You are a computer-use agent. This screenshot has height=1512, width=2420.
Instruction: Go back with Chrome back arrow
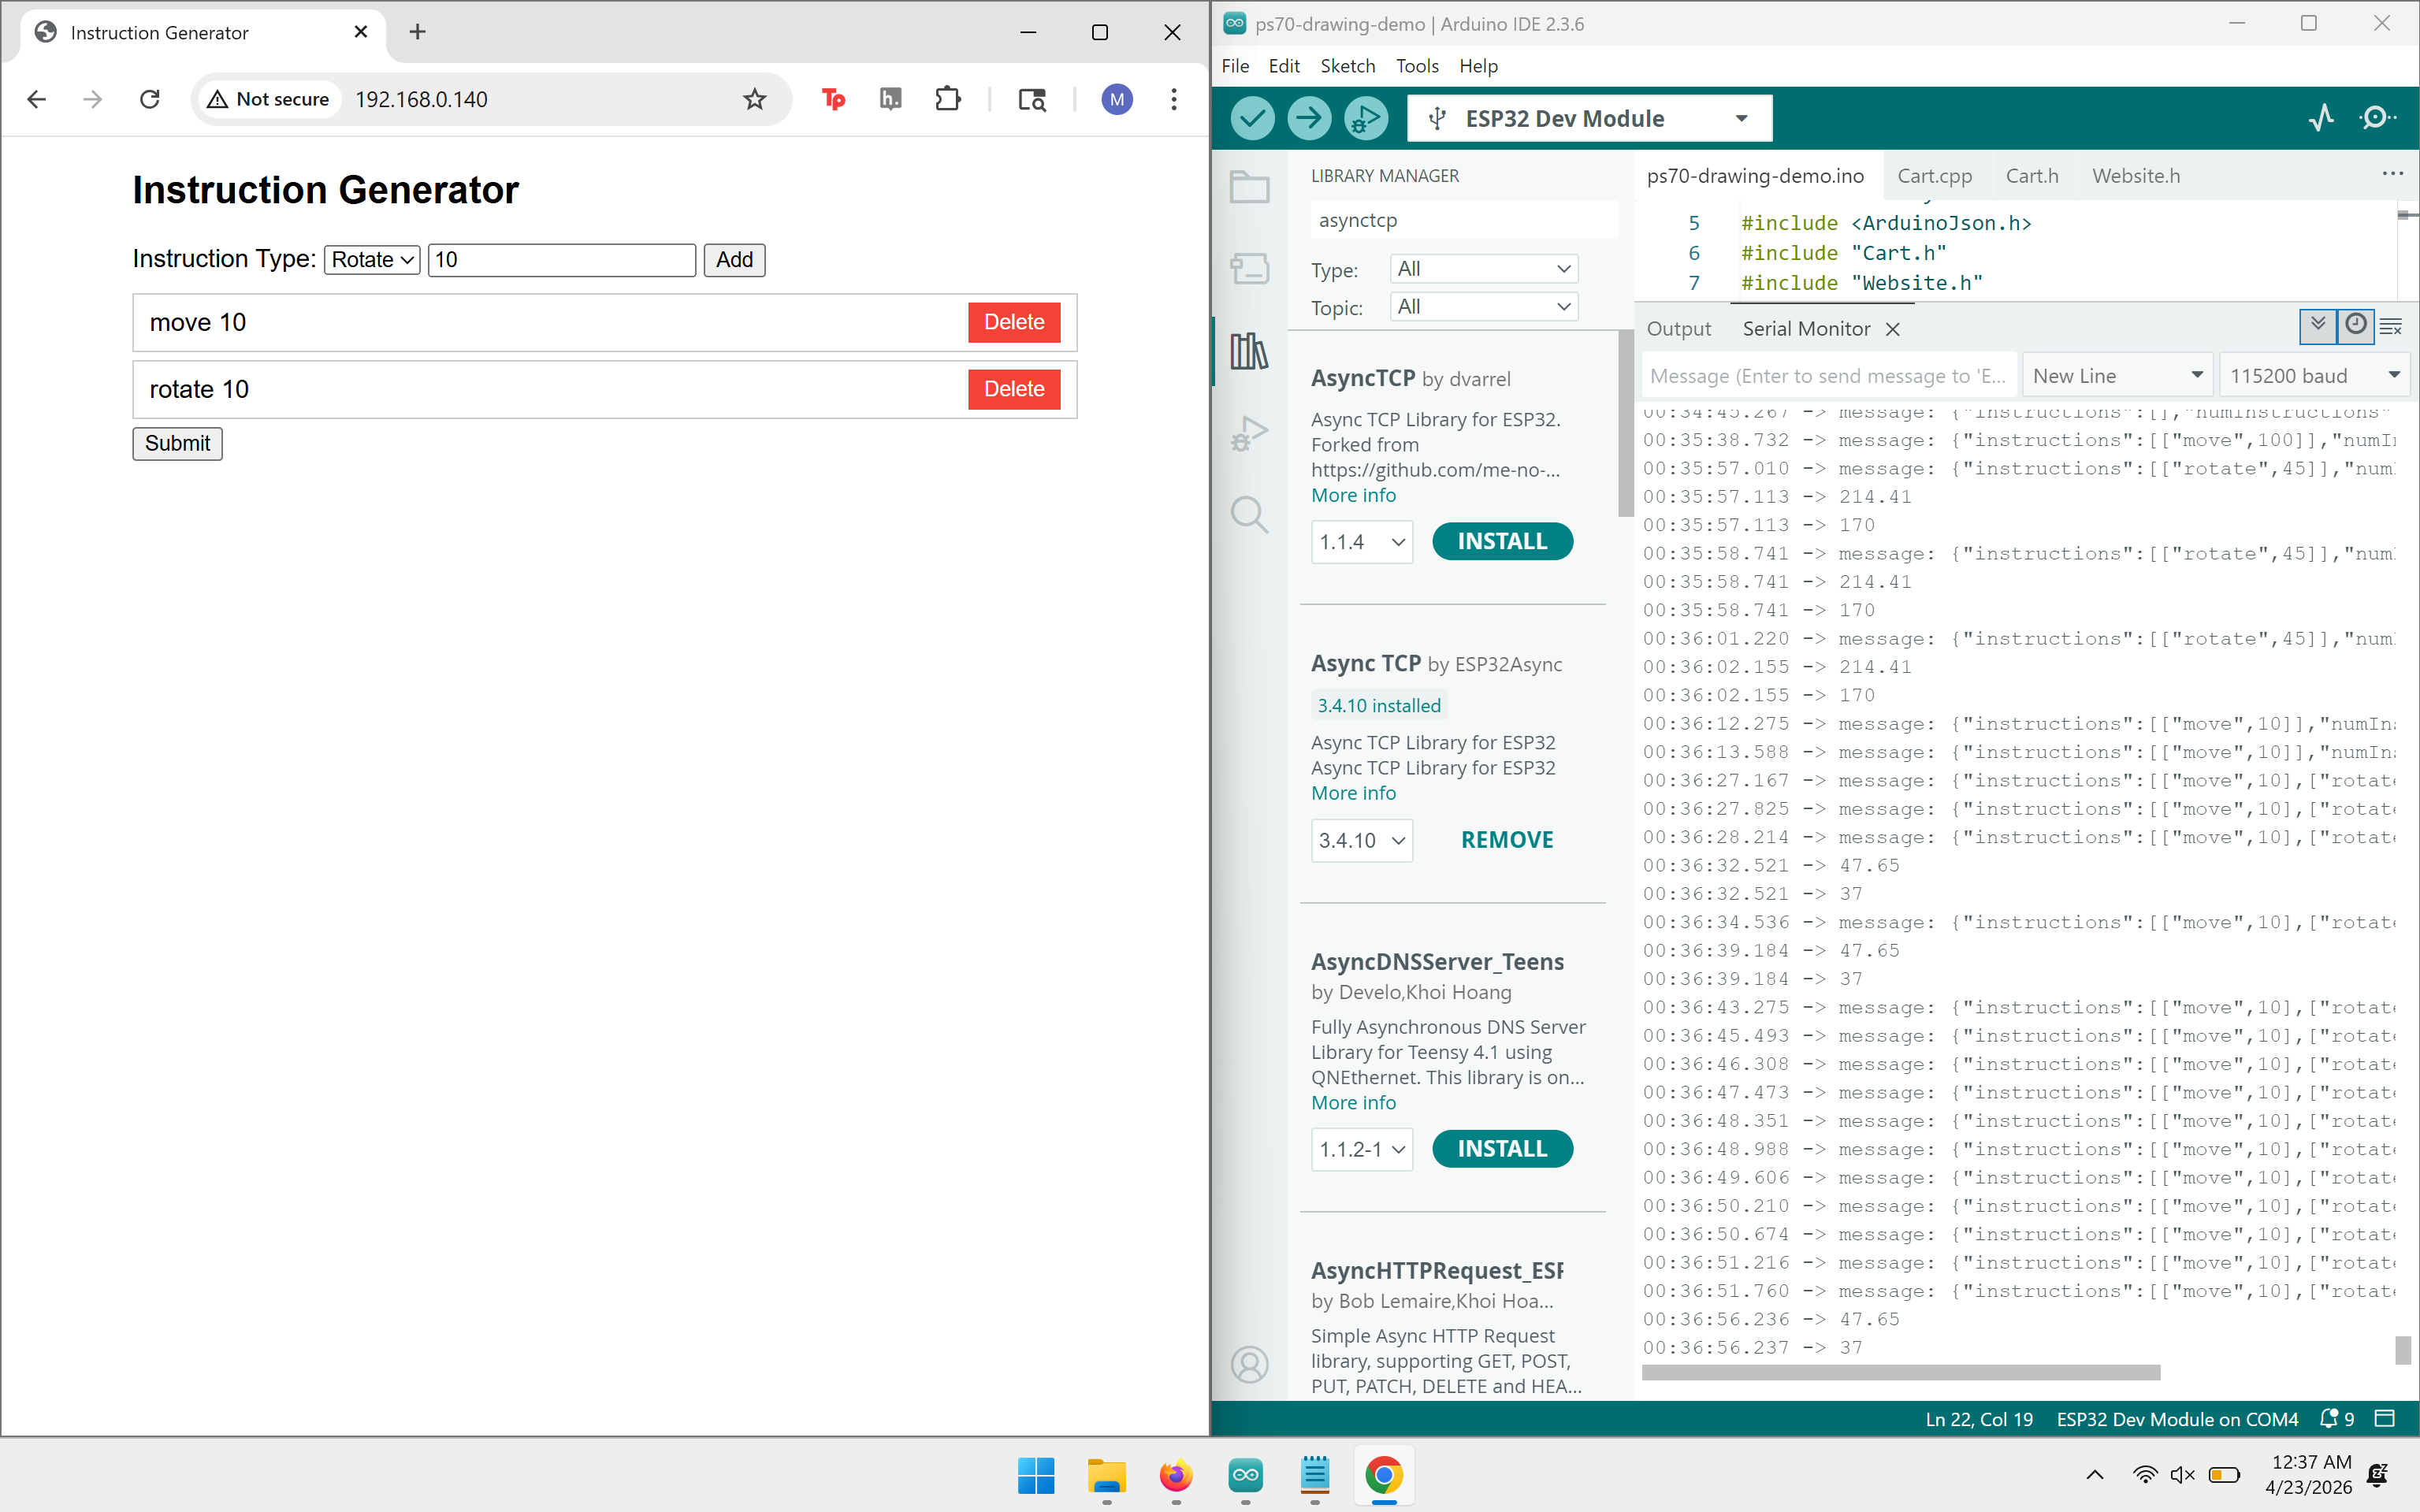click(x=37, y=99)
